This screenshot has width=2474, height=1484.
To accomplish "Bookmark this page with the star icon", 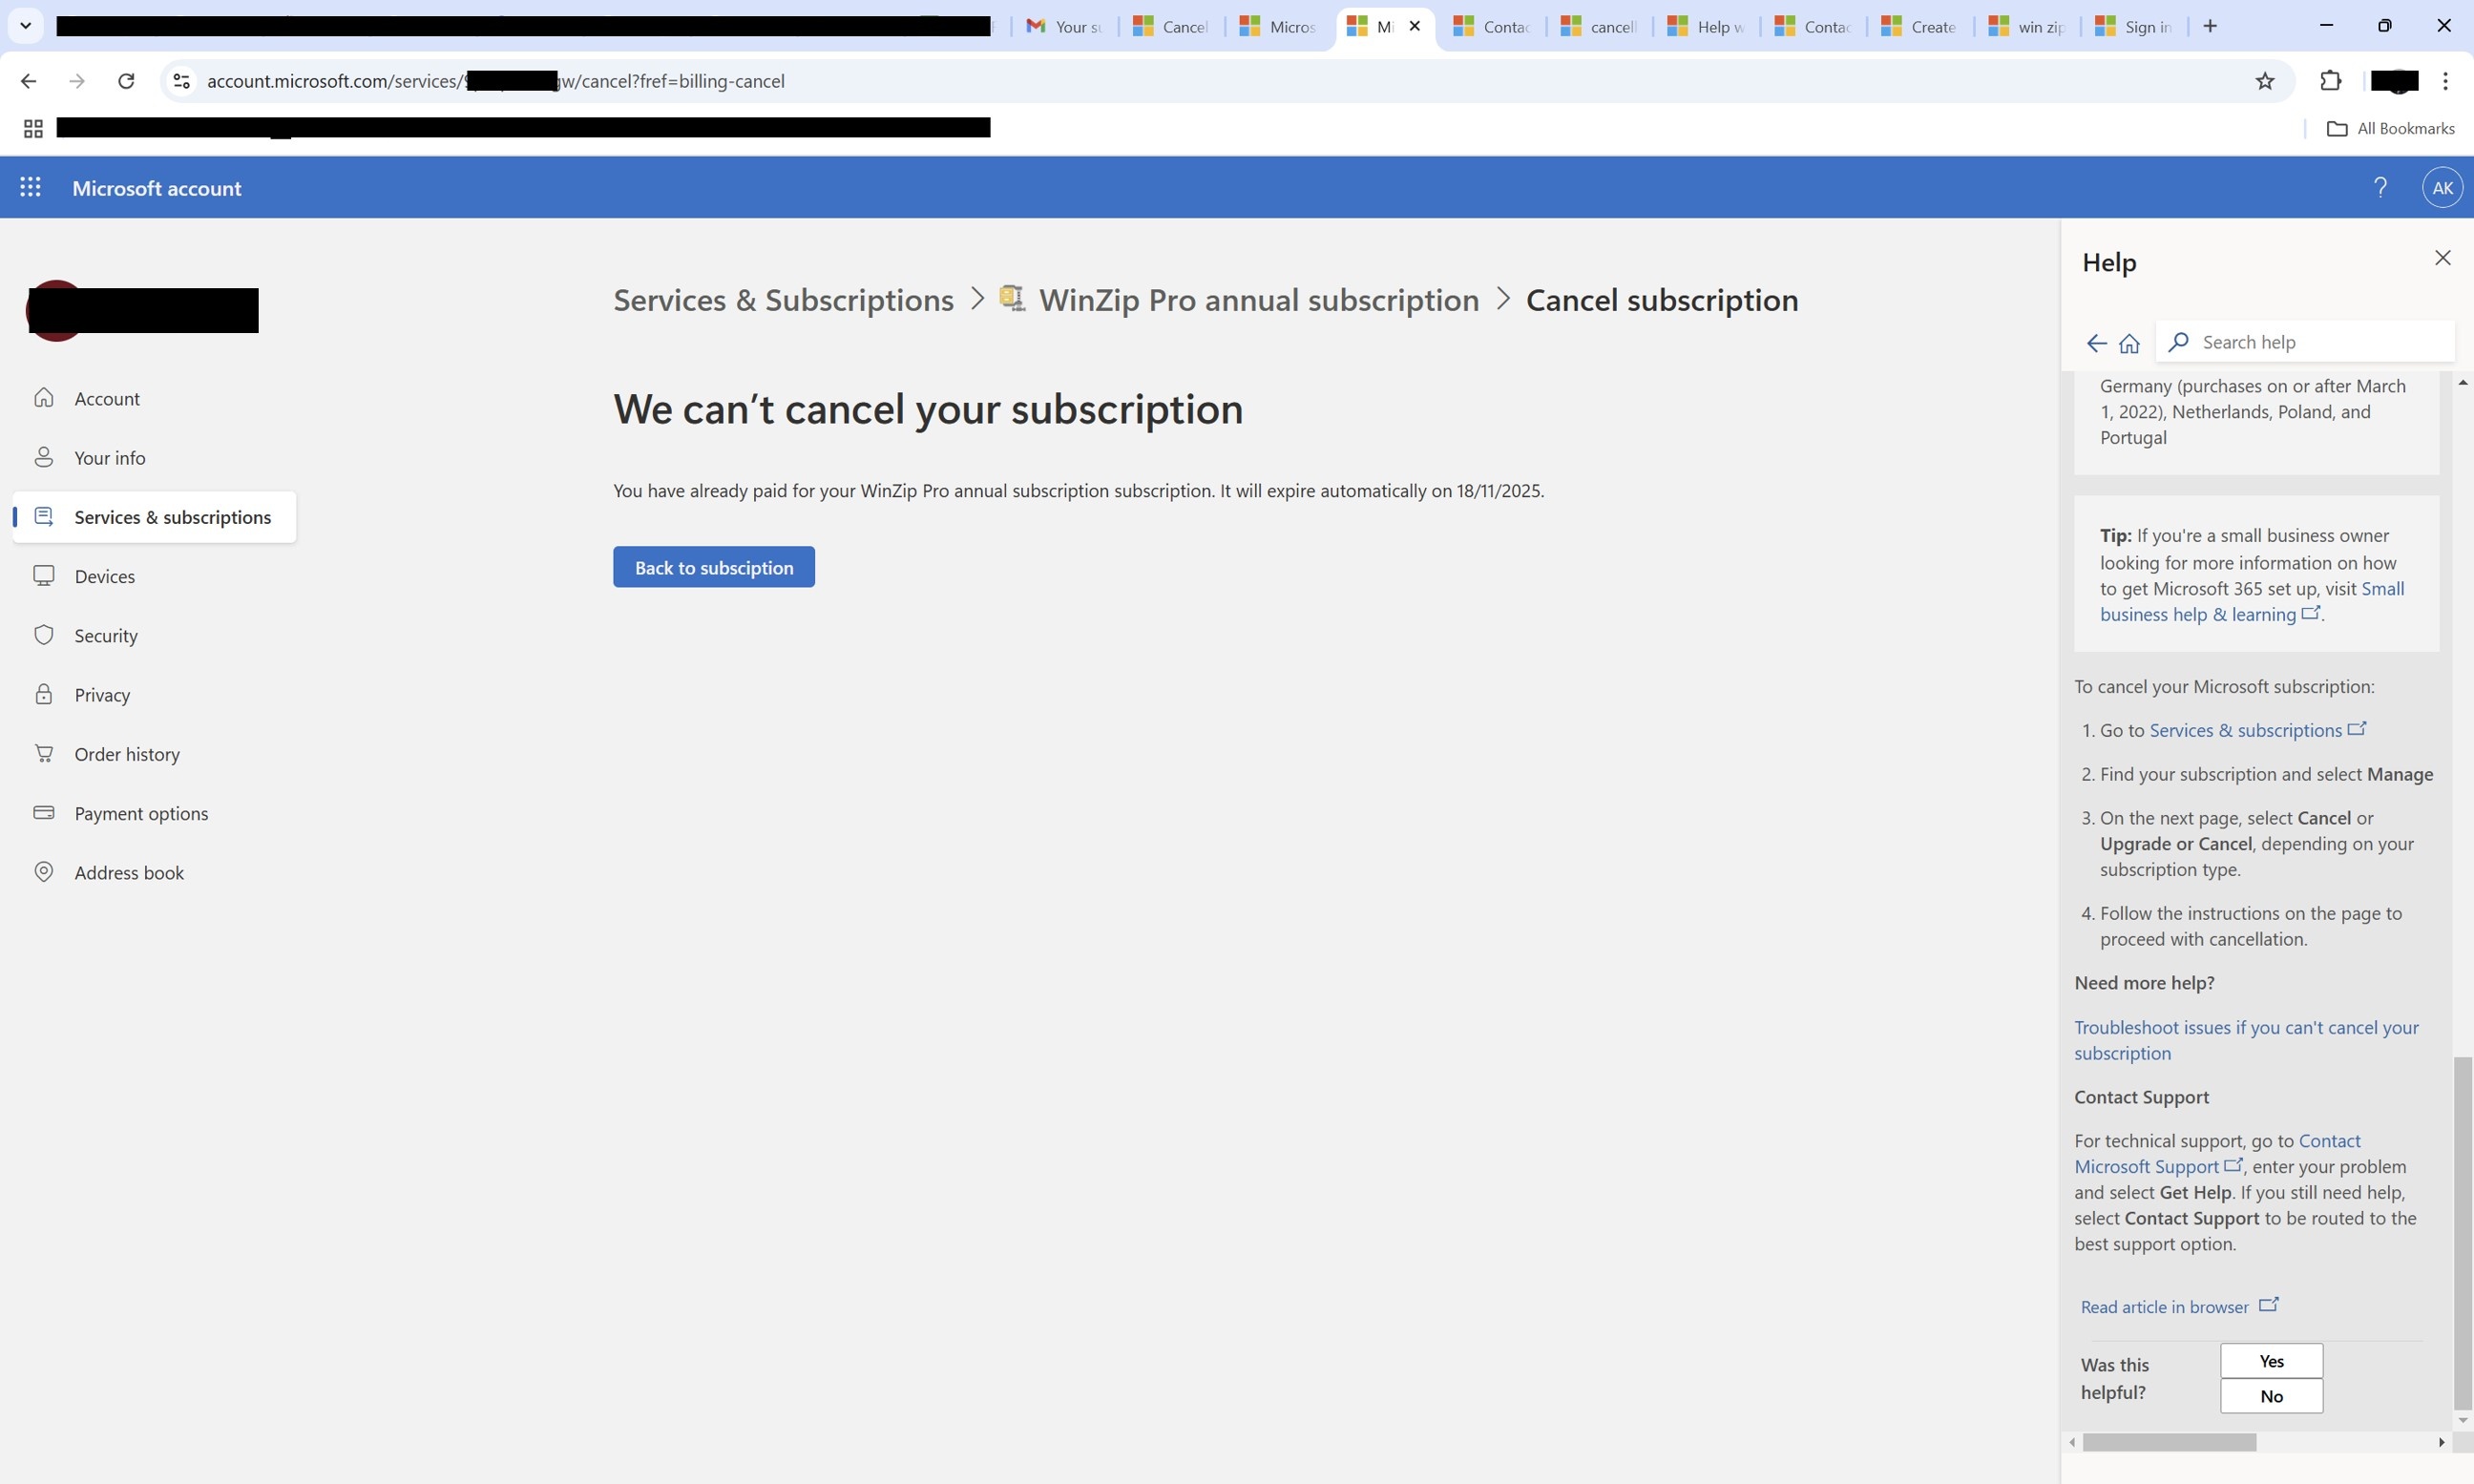I will point(2265,81).
